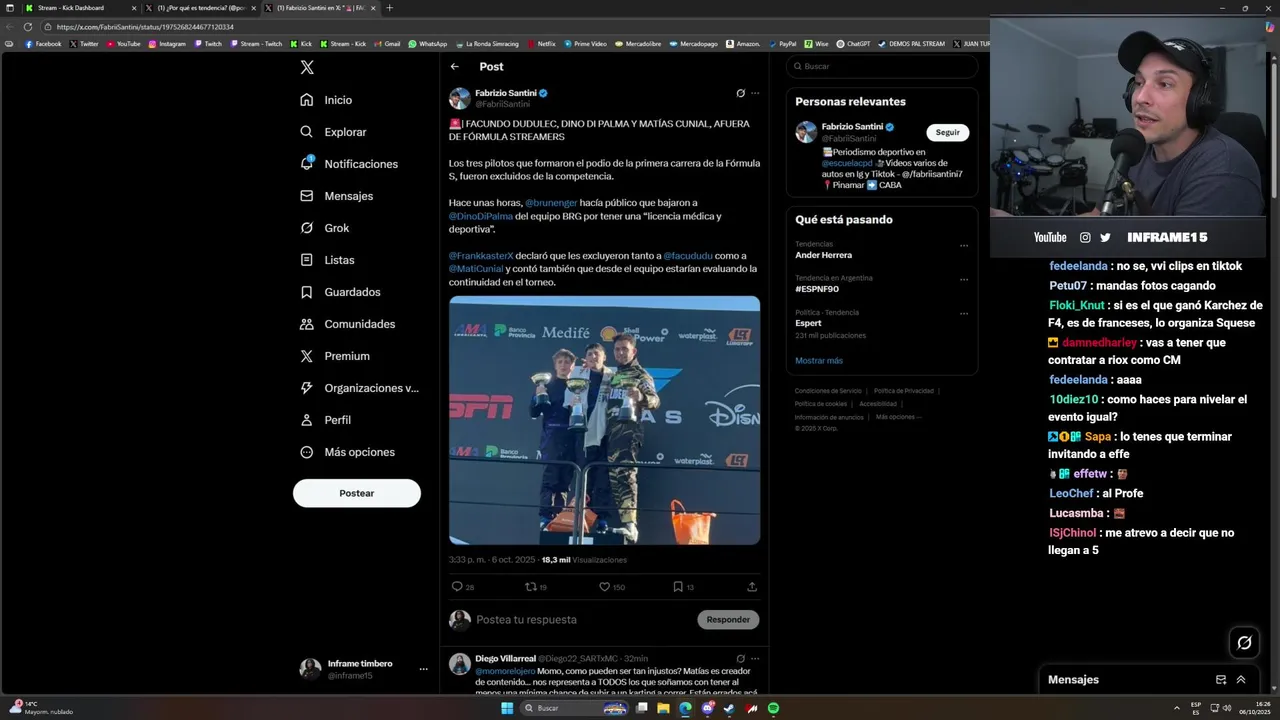This screenshot has height=720, width=1280.
Task: Open the weather widget on taskbar
Action: [x=41, y=708]
